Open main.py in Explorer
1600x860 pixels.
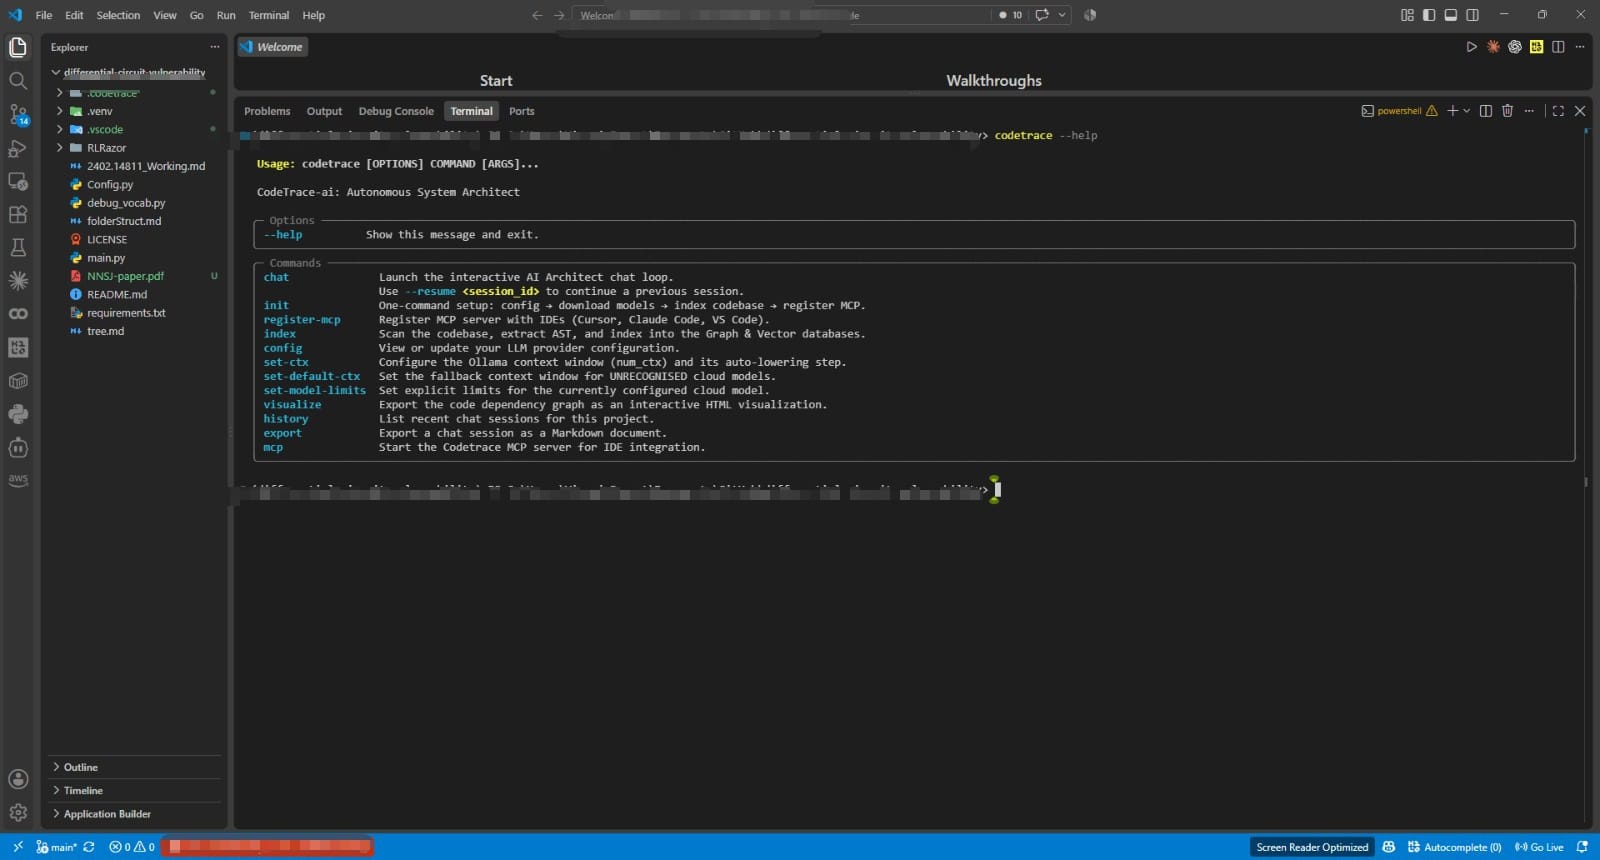pos(106,258)
